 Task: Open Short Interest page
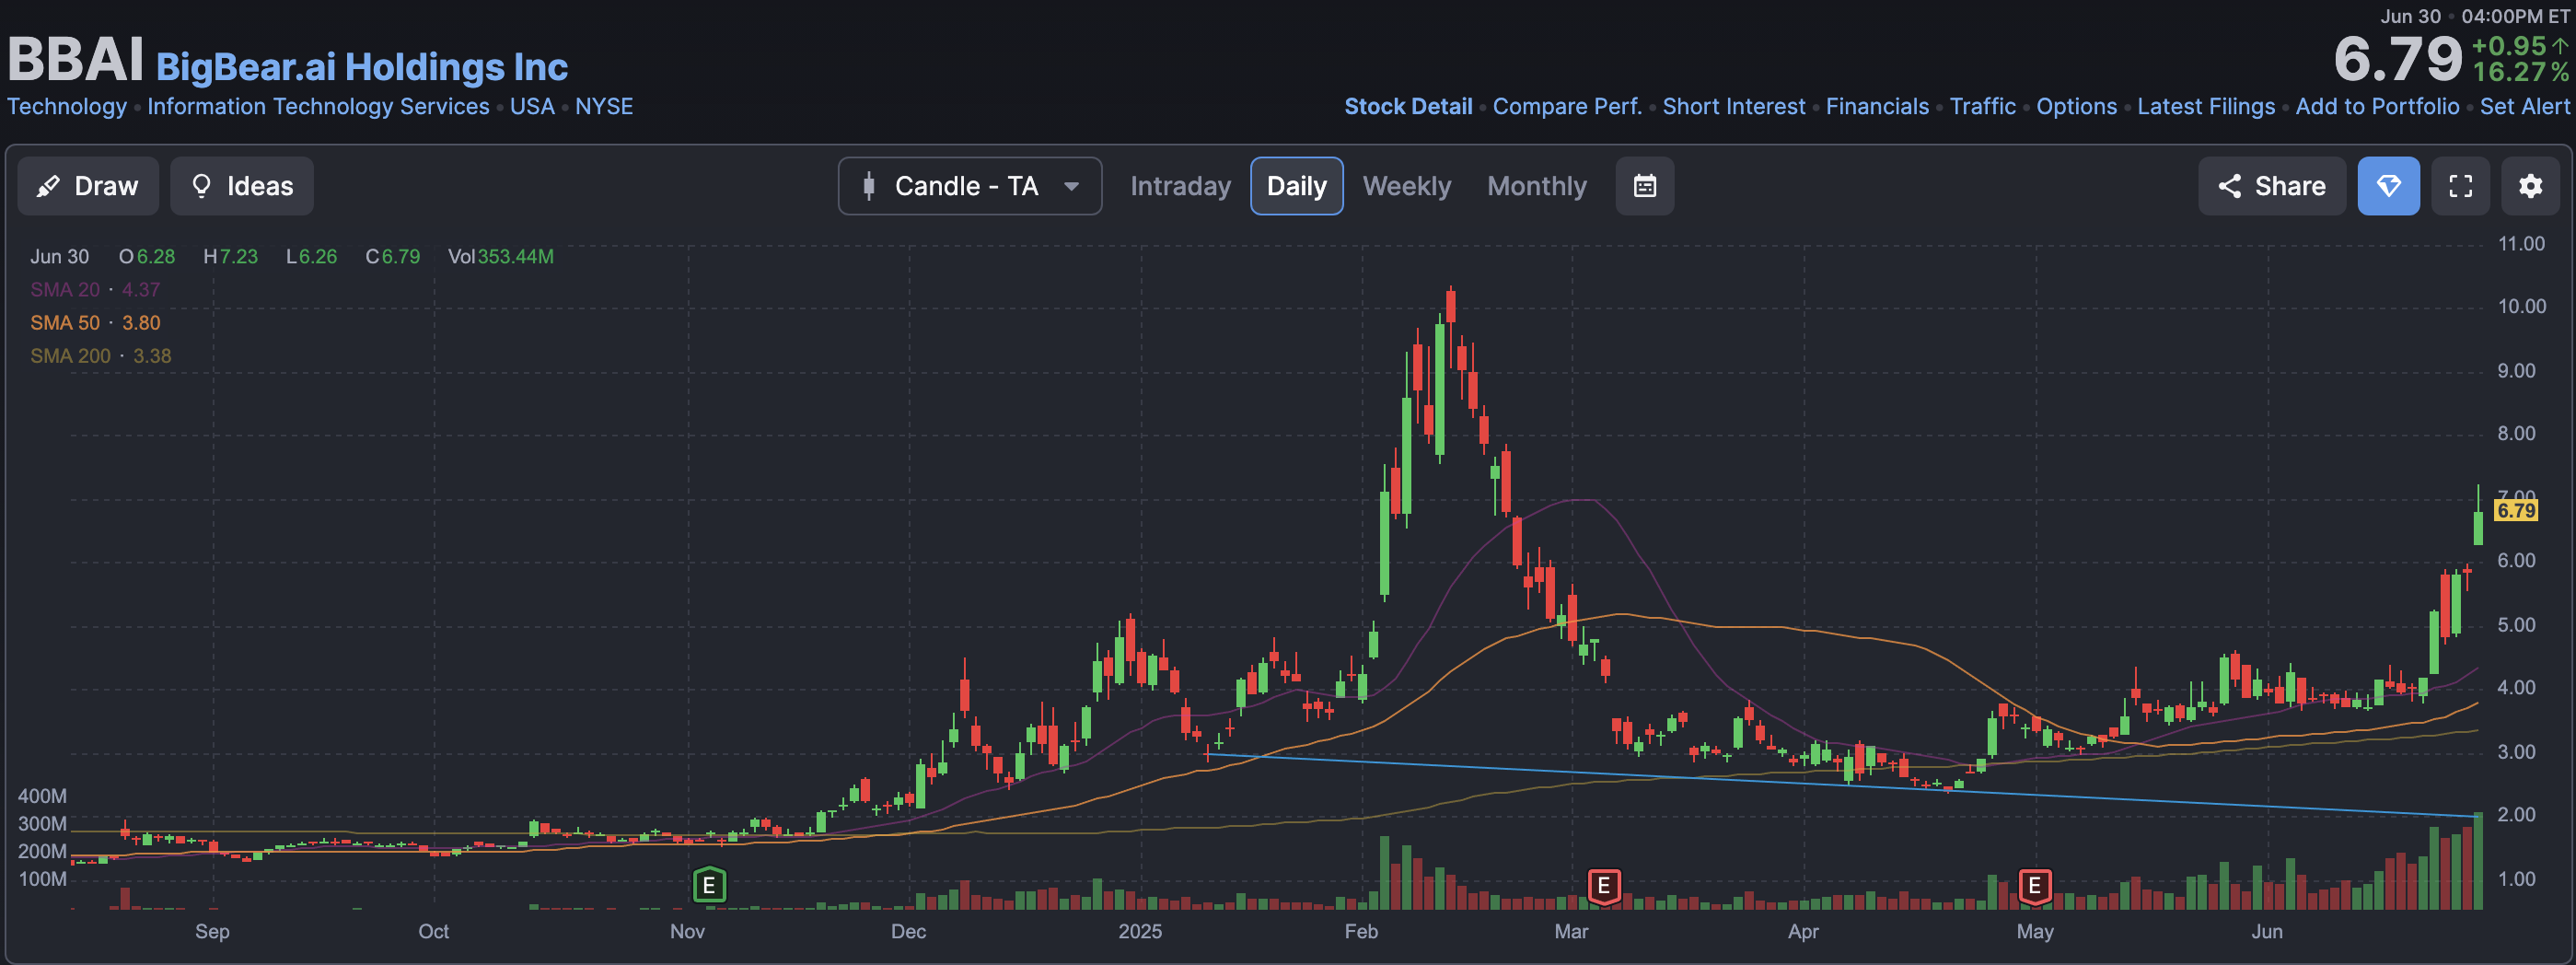click(1733, 106)
